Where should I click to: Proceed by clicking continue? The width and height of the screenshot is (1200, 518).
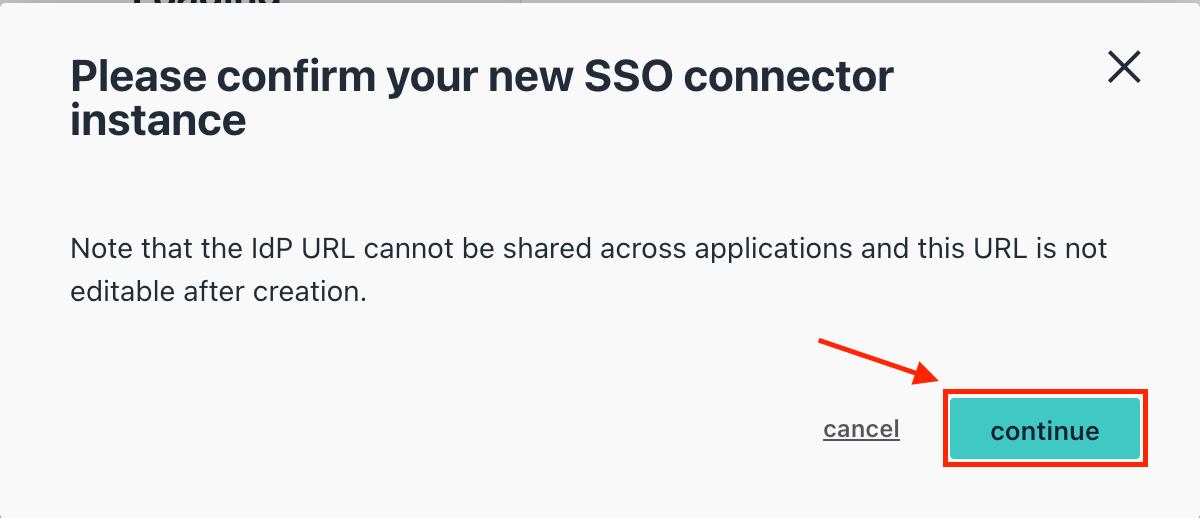point(1044,430)
